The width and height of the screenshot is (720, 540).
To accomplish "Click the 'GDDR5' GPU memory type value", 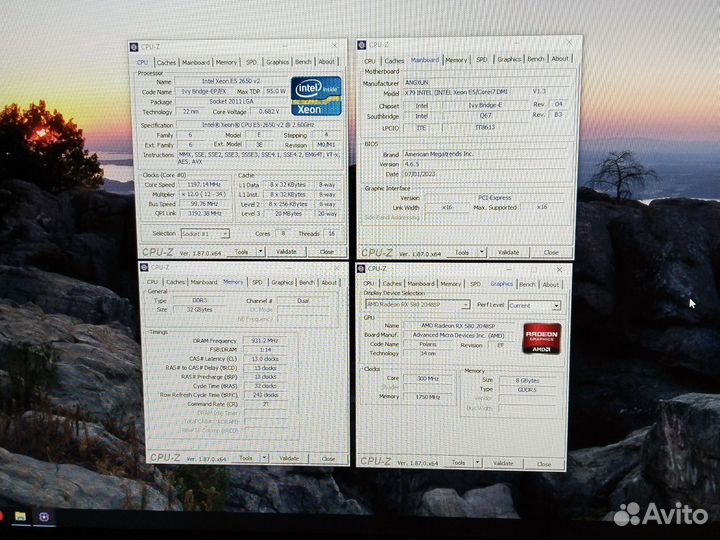I will tap(527, 389).
